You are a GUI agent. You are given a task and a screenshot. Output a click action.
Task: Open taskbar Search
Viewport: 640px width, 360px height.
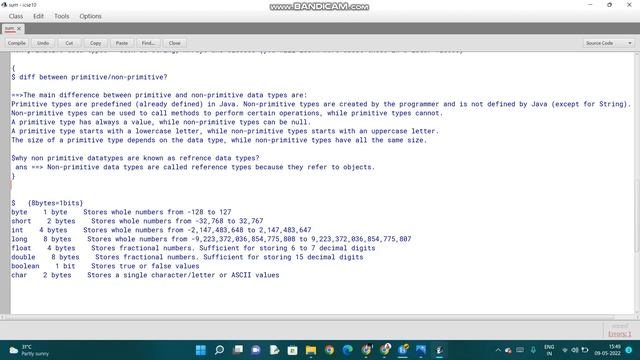coord(219,350)
